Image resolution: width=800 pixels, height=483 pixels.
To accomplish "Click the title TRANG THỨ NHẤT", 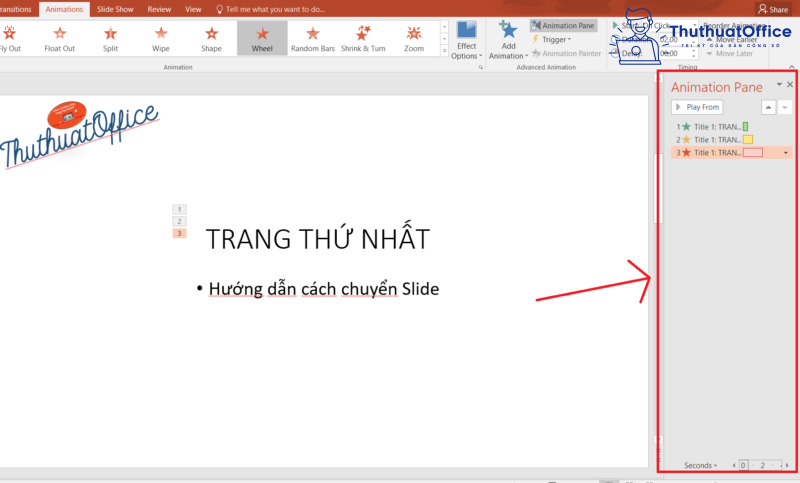I will [317, 238].
